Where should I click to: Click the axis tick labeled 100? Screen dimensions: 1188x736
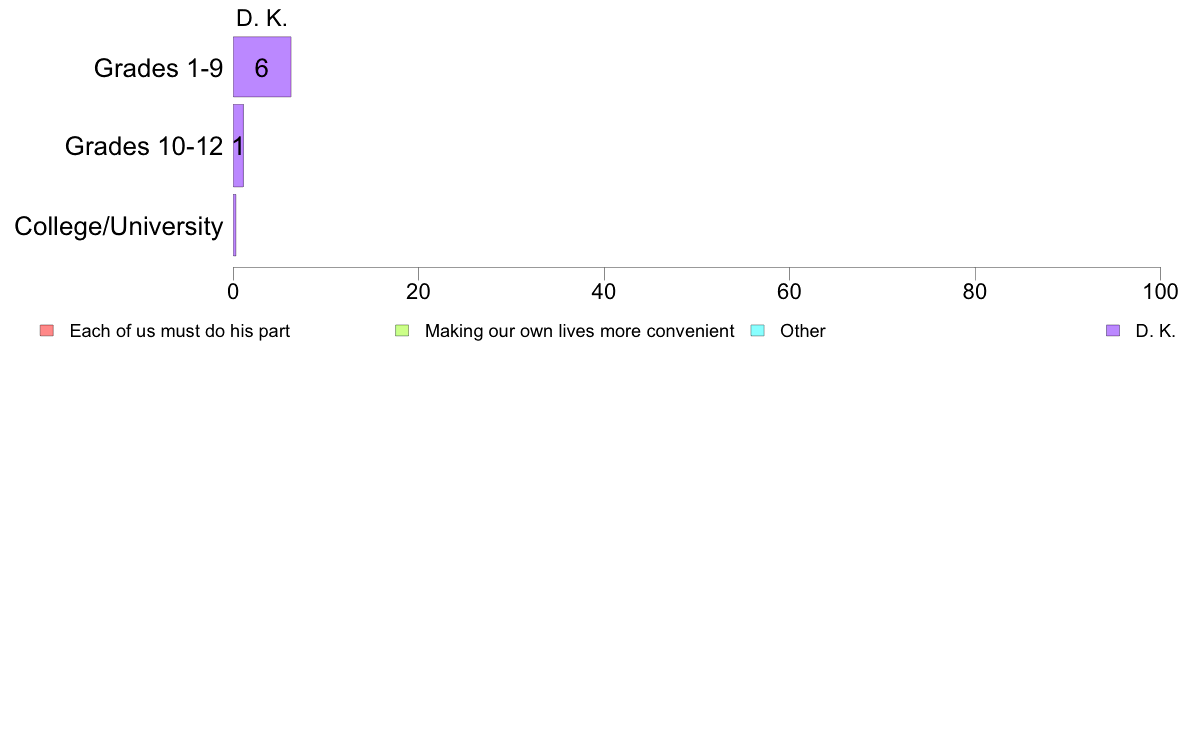pyautogui.click(x=1160, y=292)
